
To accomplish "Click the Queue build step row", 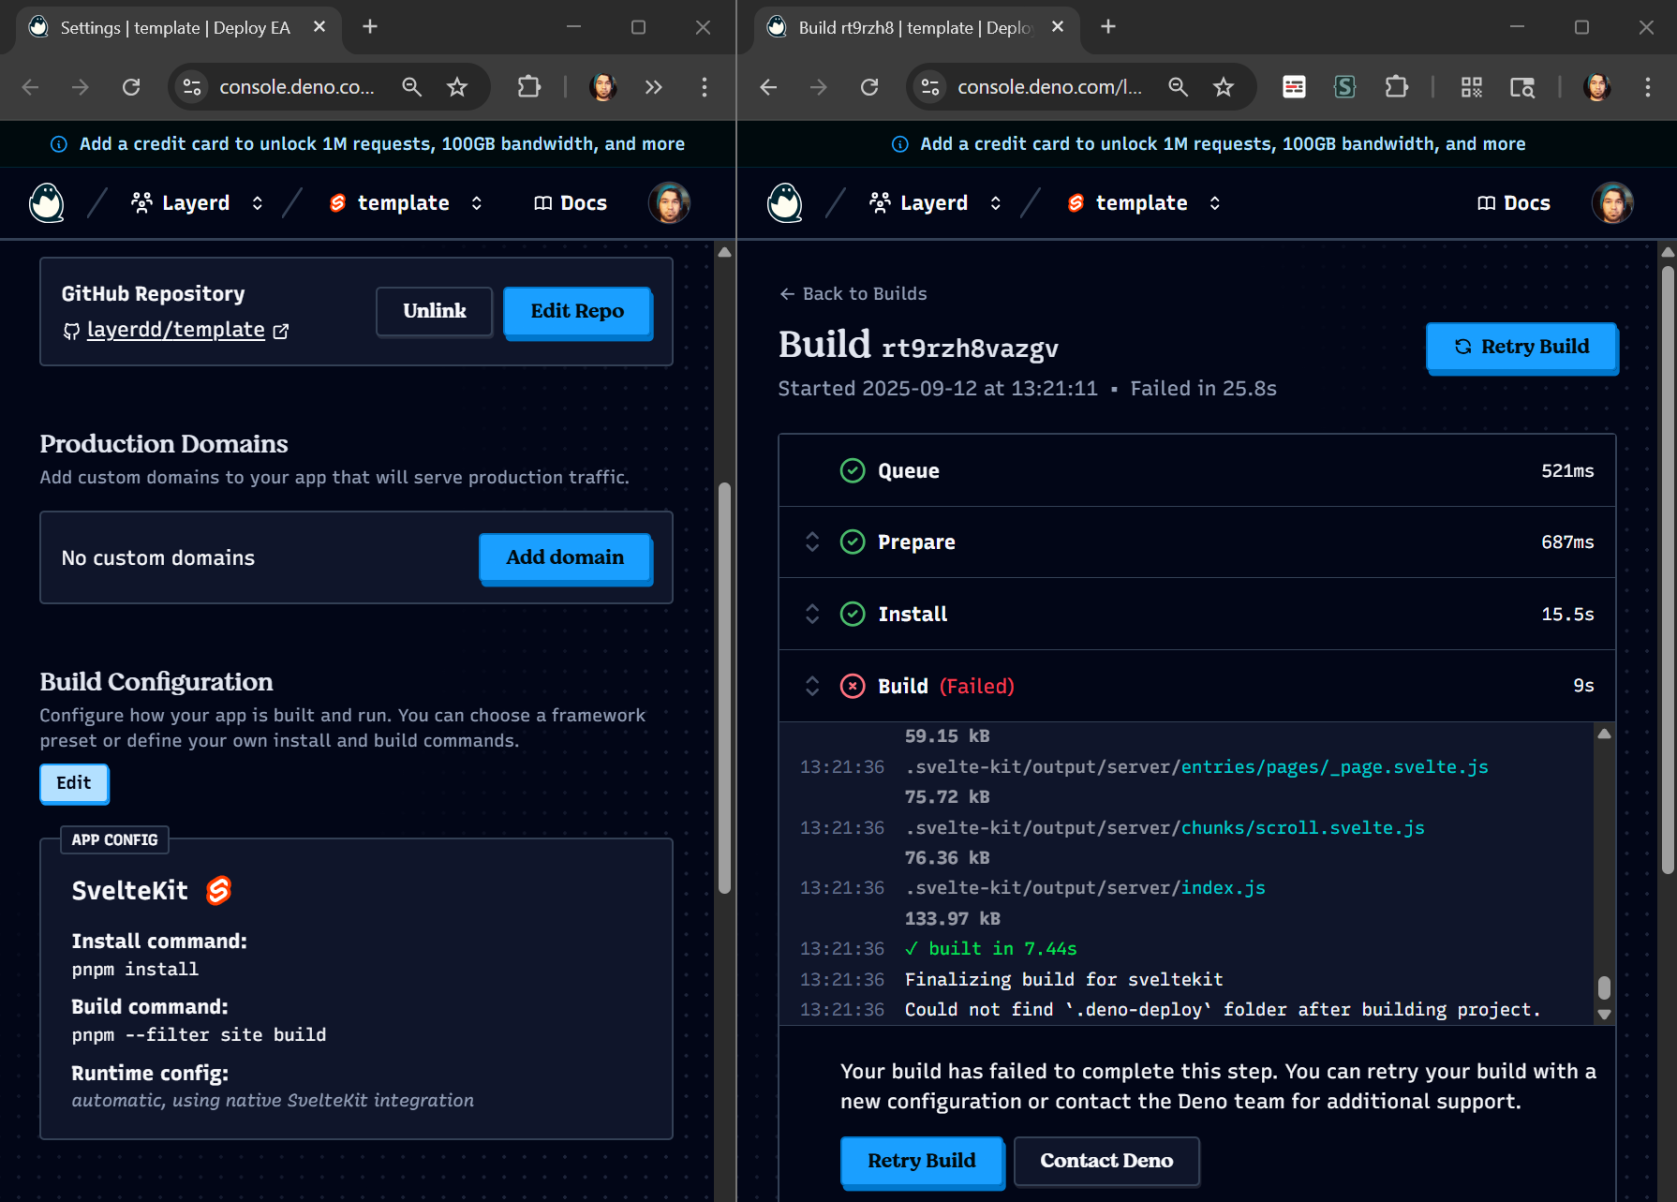I will tap(1197, 471).
